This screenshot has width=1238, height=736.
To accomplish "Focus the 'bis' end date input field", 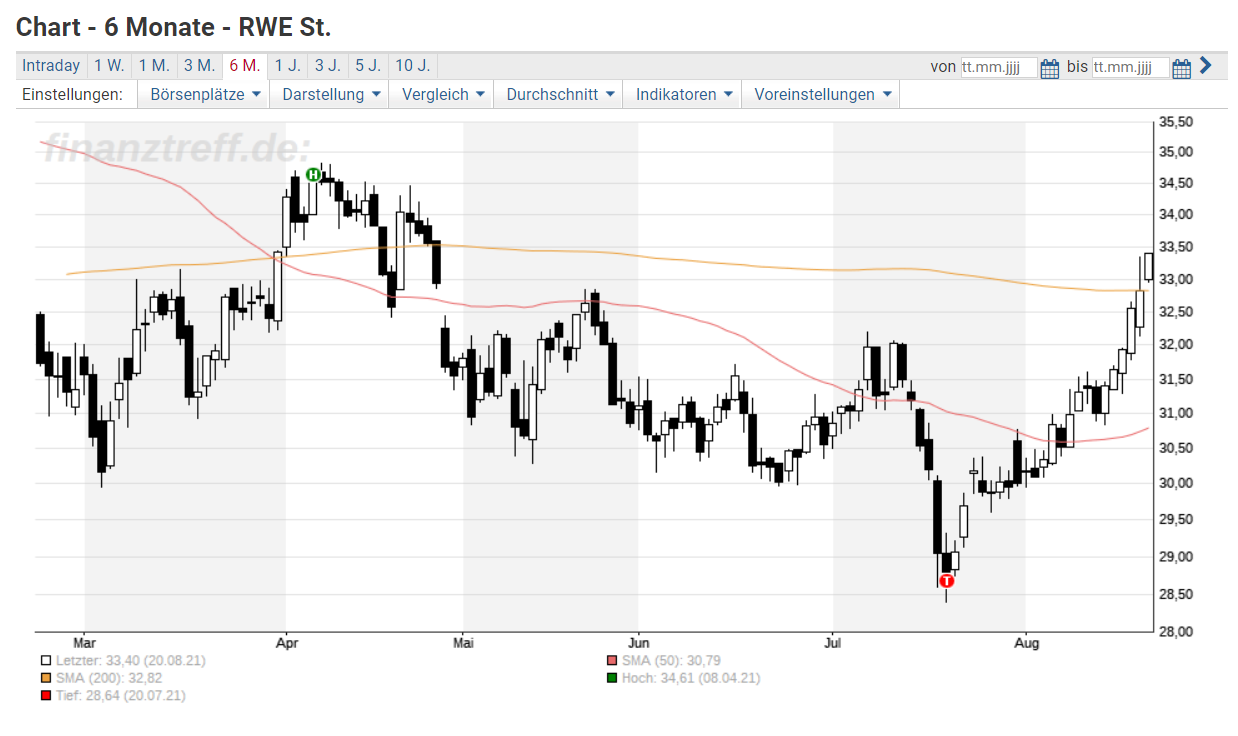I will tap(1131, 68).
